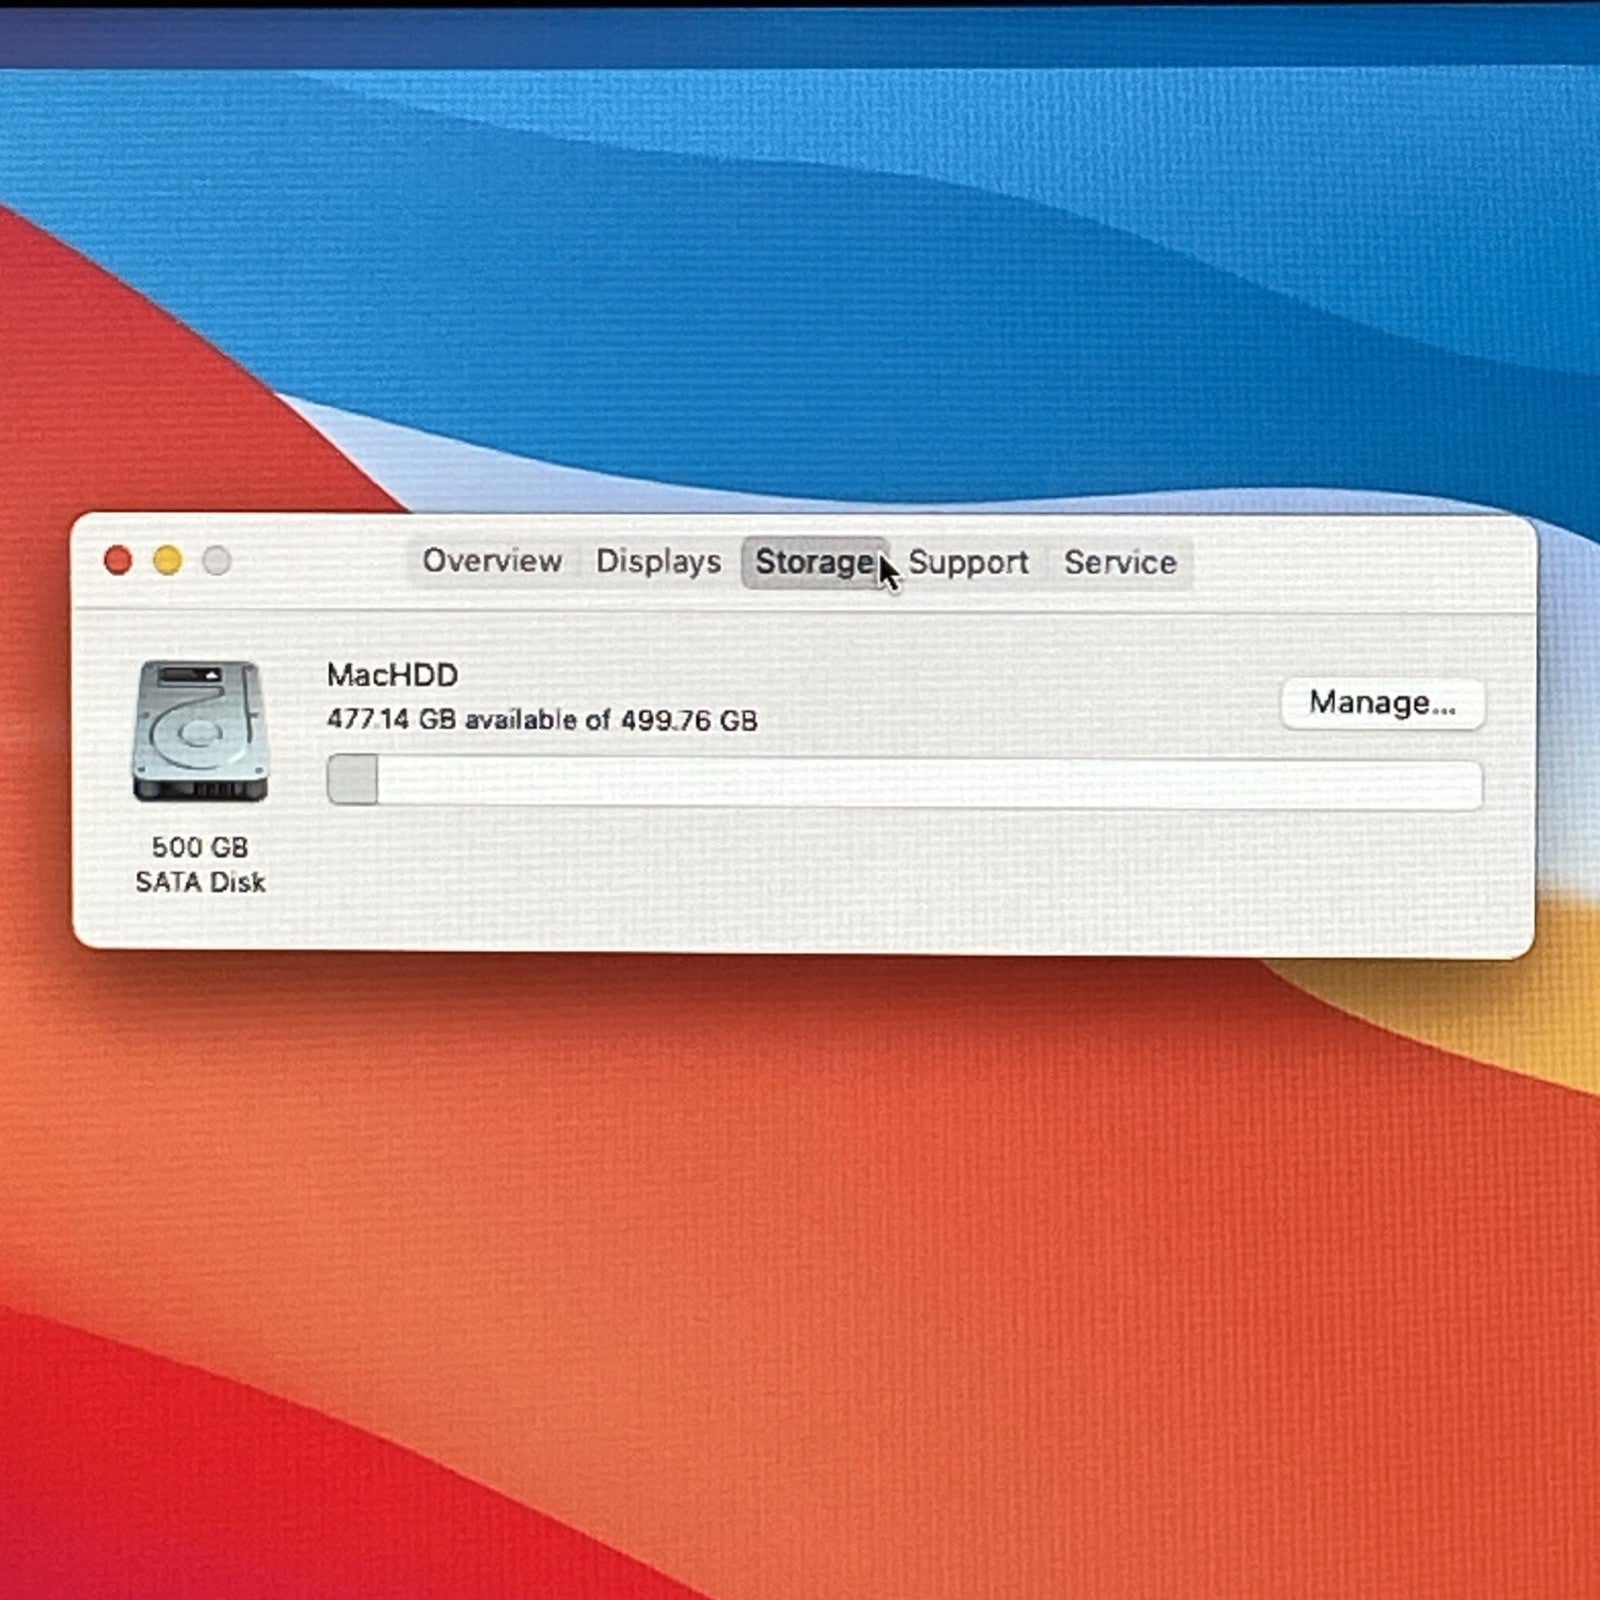Click the MacHDD volume name
The image size is (1600, 1600).
coord(392,675)
